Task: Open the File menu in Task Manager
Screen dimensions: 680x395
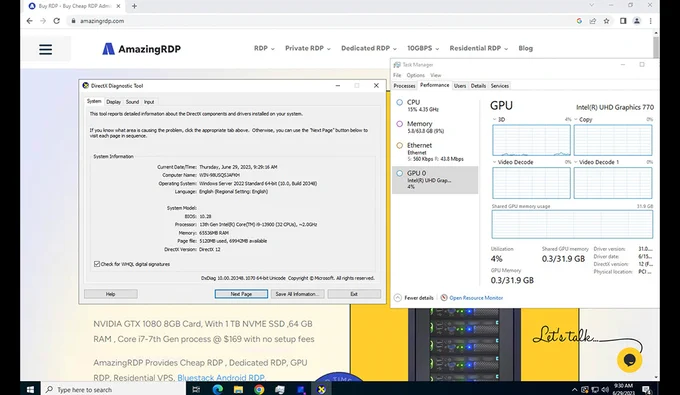Action: click(397, 75)
